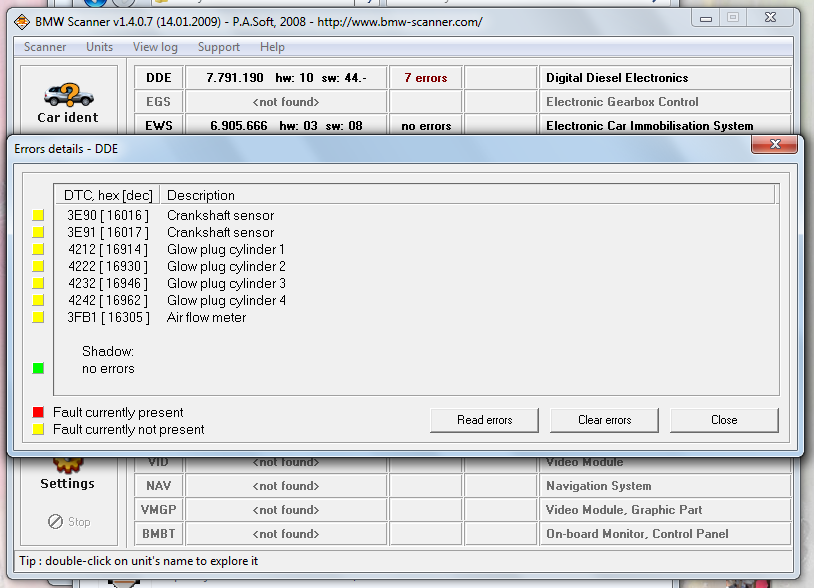Click the DTC, hex [dec] column header
Viewport: 814px width, 588px height.
point(107,195)
